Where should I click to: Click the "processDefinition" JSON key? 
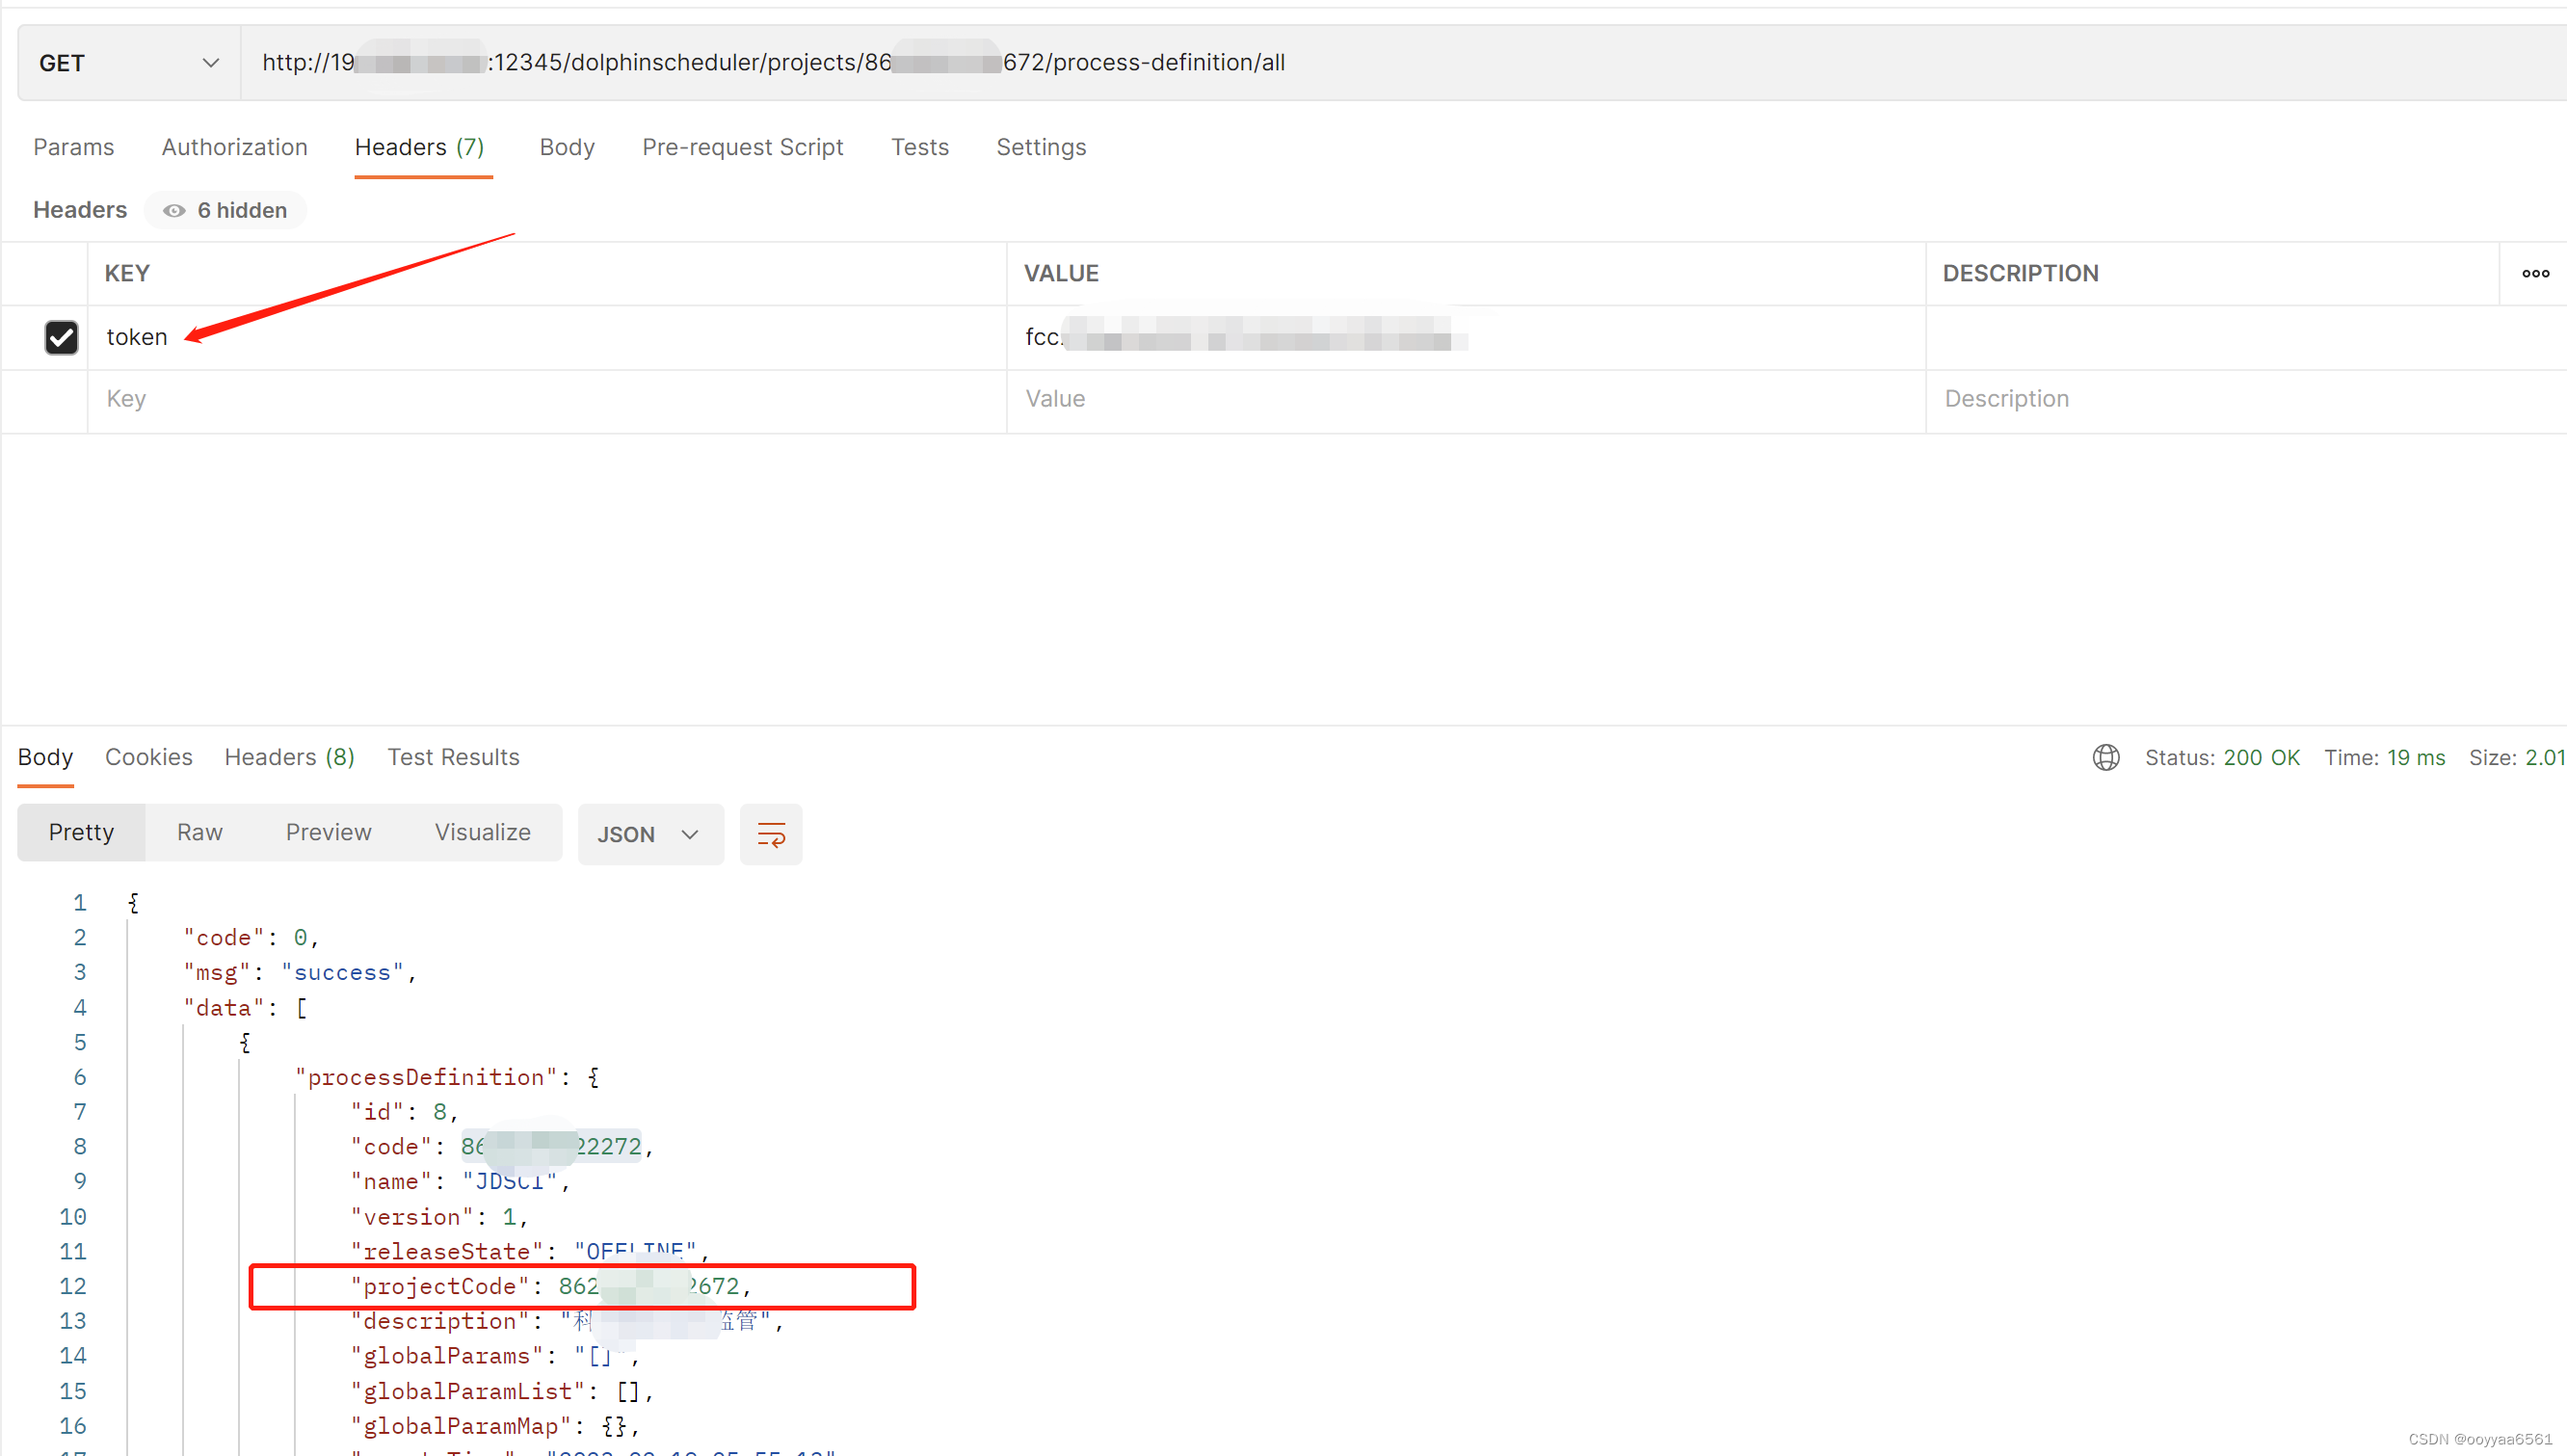pos(426,1077)
